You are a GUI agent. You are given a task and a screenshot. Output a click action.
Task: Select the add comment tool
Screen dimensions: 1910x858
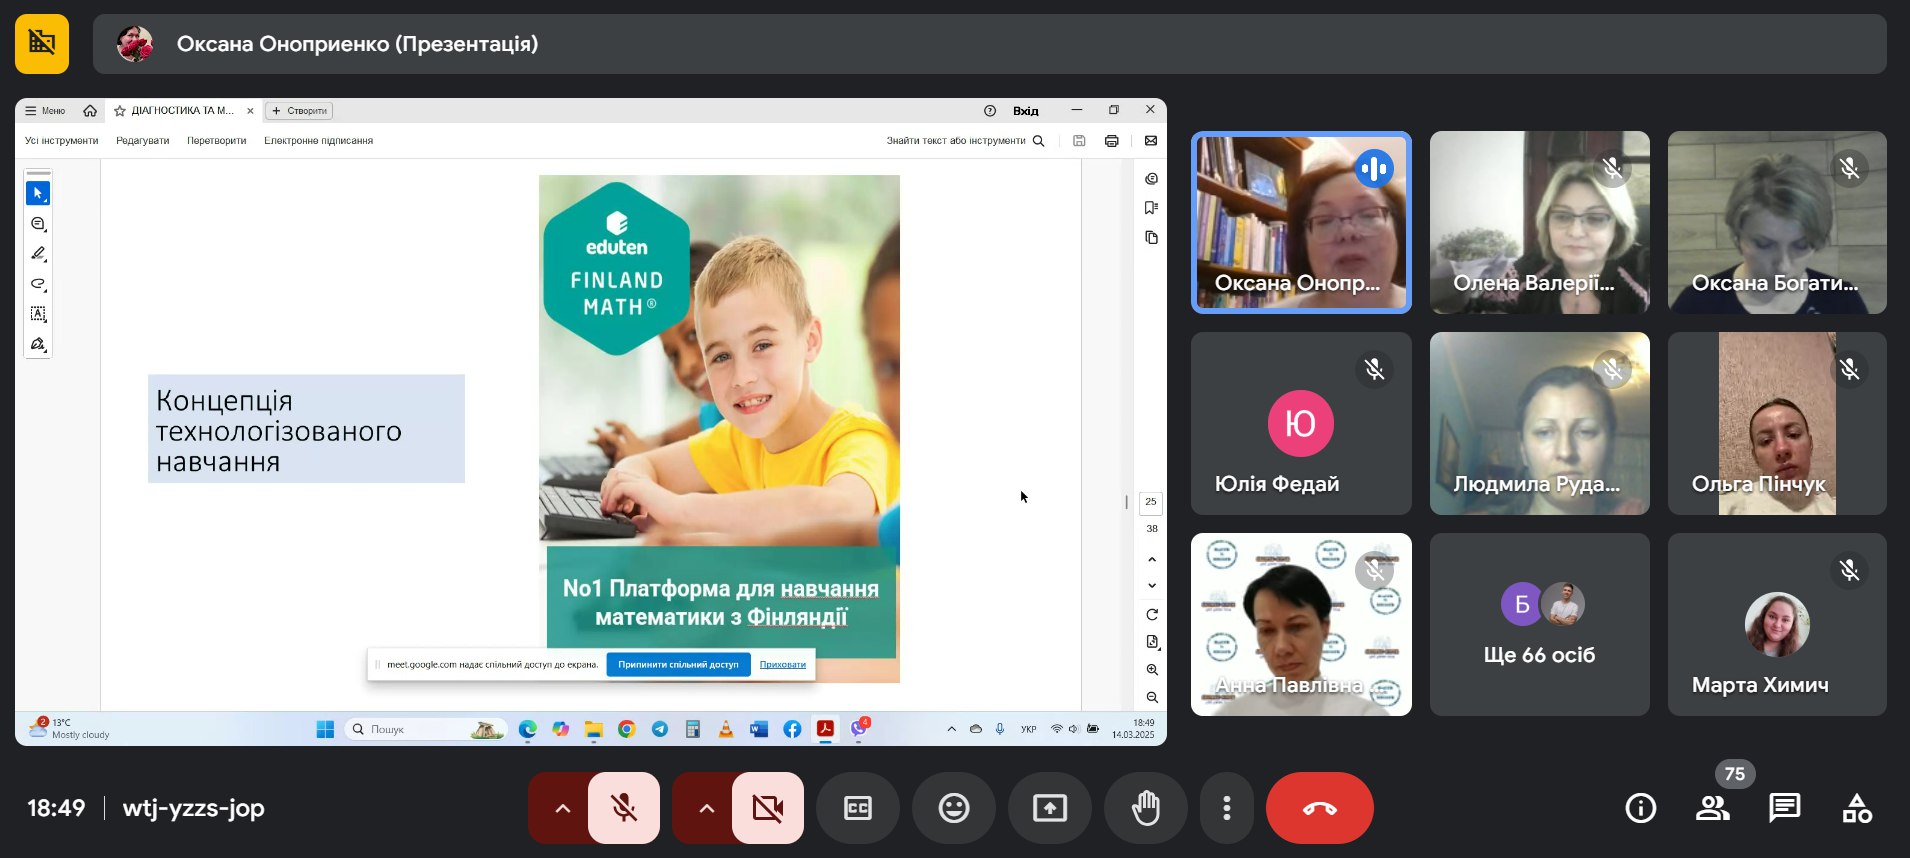pos(38,224)
